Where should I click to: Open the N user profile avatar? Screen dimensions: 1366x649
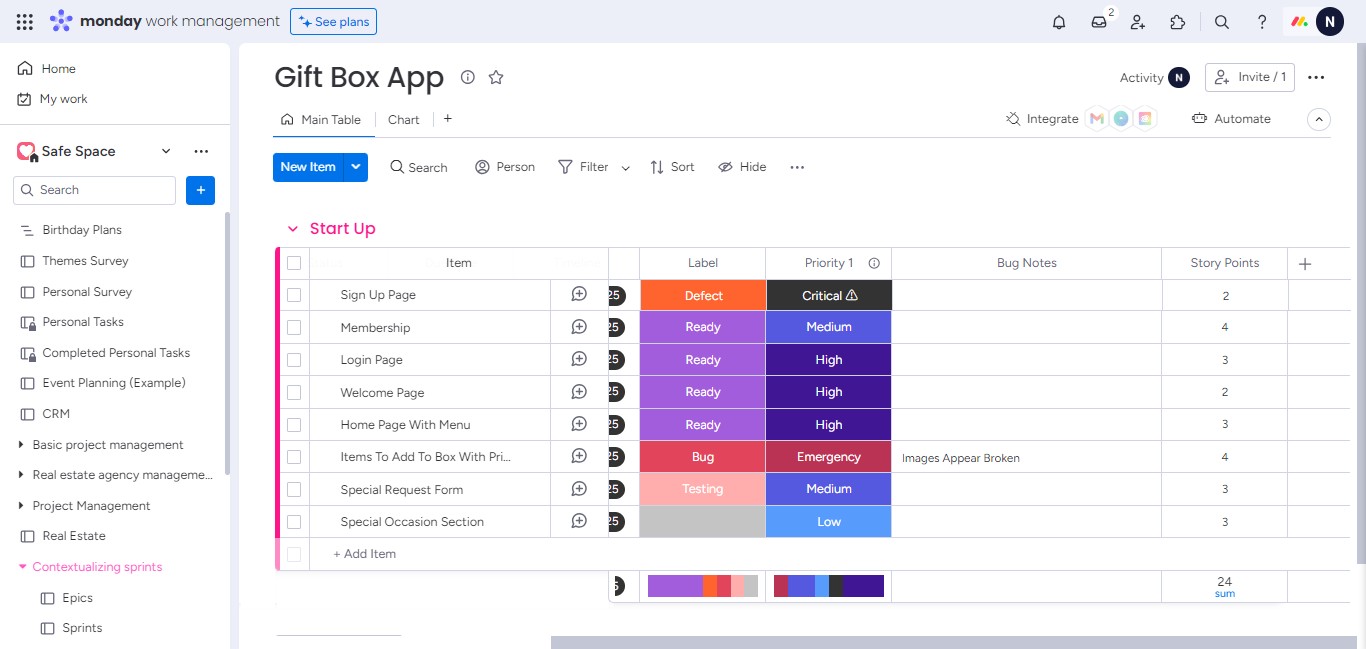tap(1330, 21)
